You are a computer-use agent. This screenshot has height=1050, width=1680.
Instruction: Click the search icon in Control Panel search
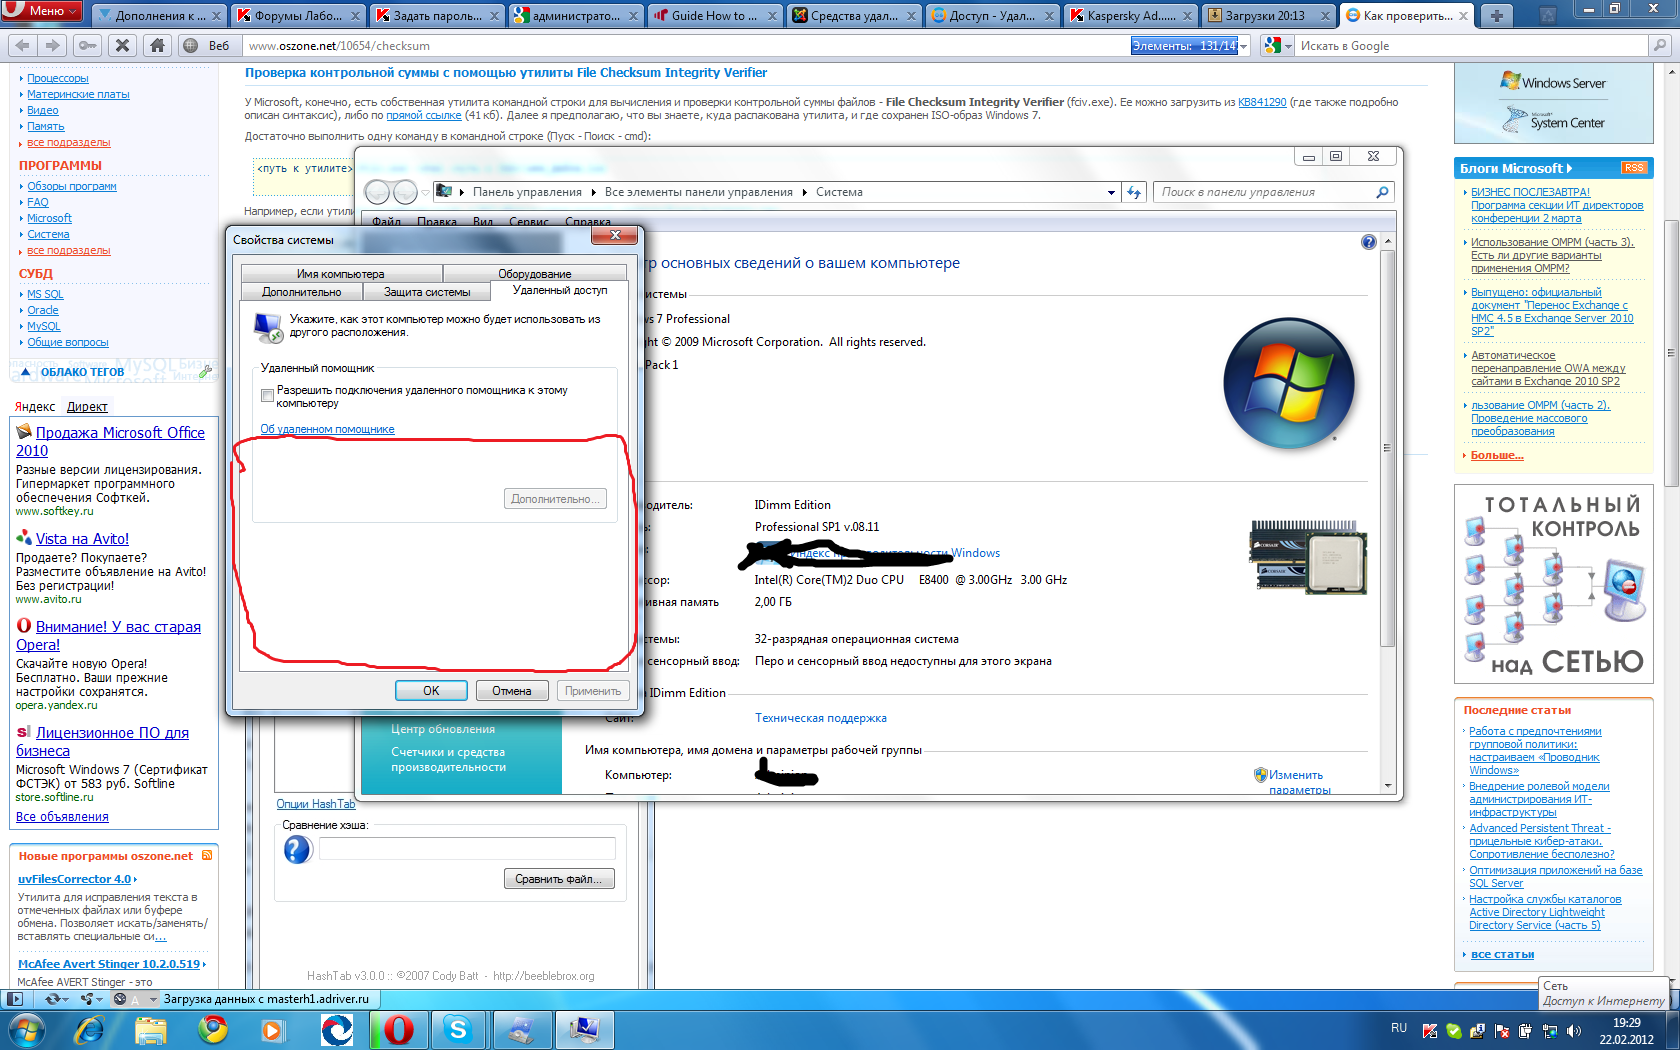[1383, 192]
